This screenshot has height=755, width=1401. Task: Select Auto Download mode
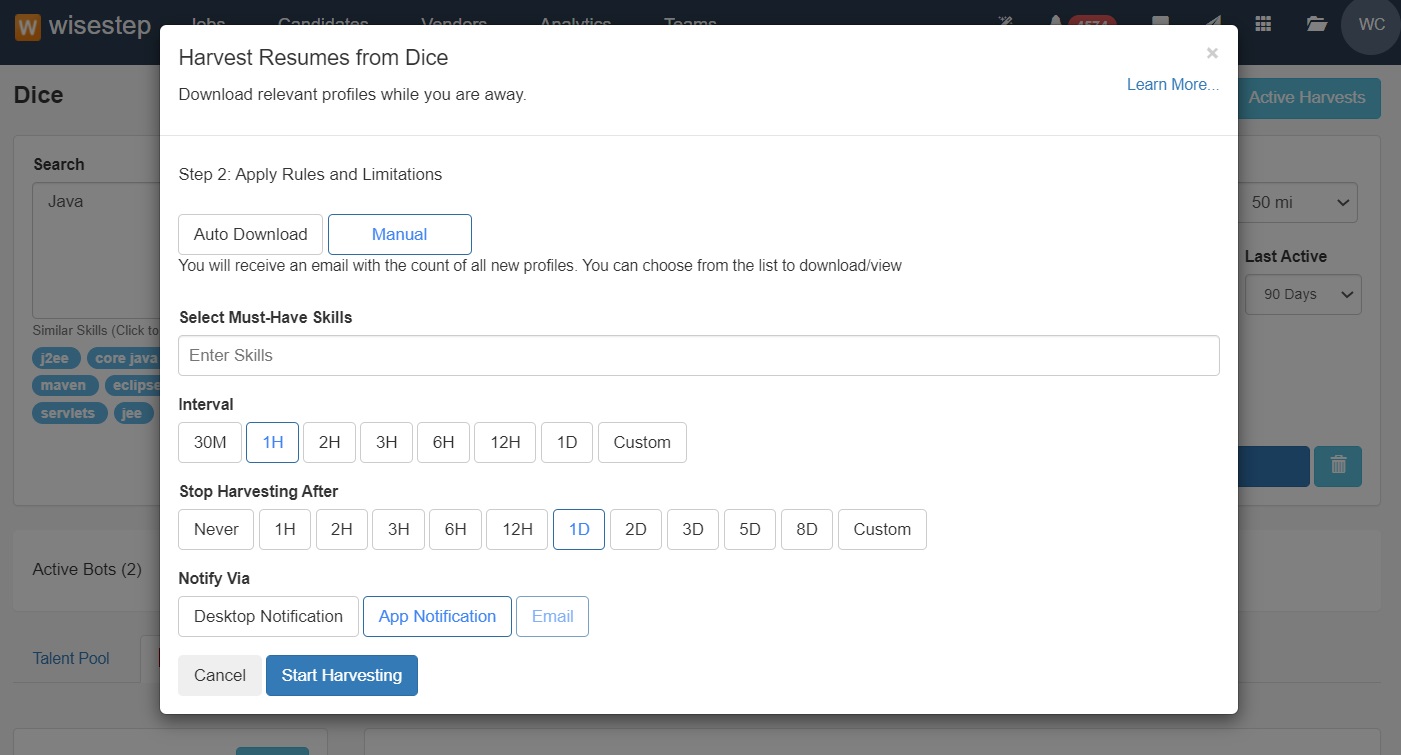point(250,234)
